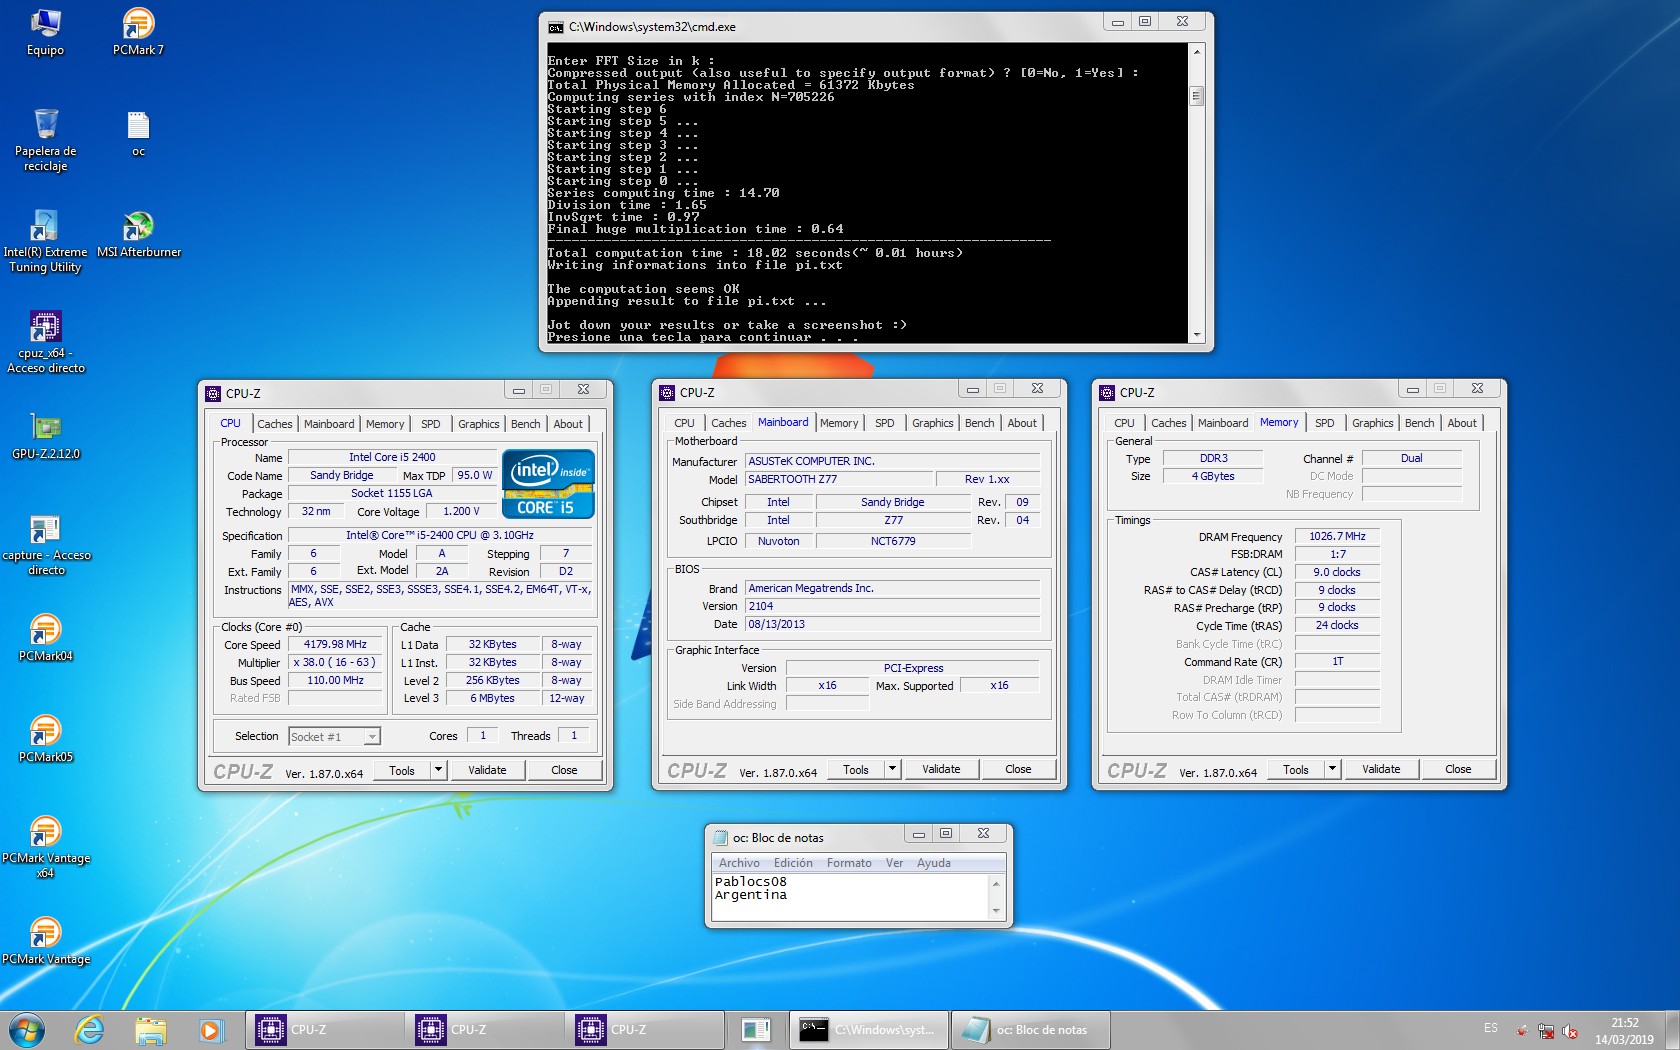Viewport: 1680px width, 1050px height.
Task: Click Tools button in Memory CPU-Z window
Action: click(x=1296, y=769)
